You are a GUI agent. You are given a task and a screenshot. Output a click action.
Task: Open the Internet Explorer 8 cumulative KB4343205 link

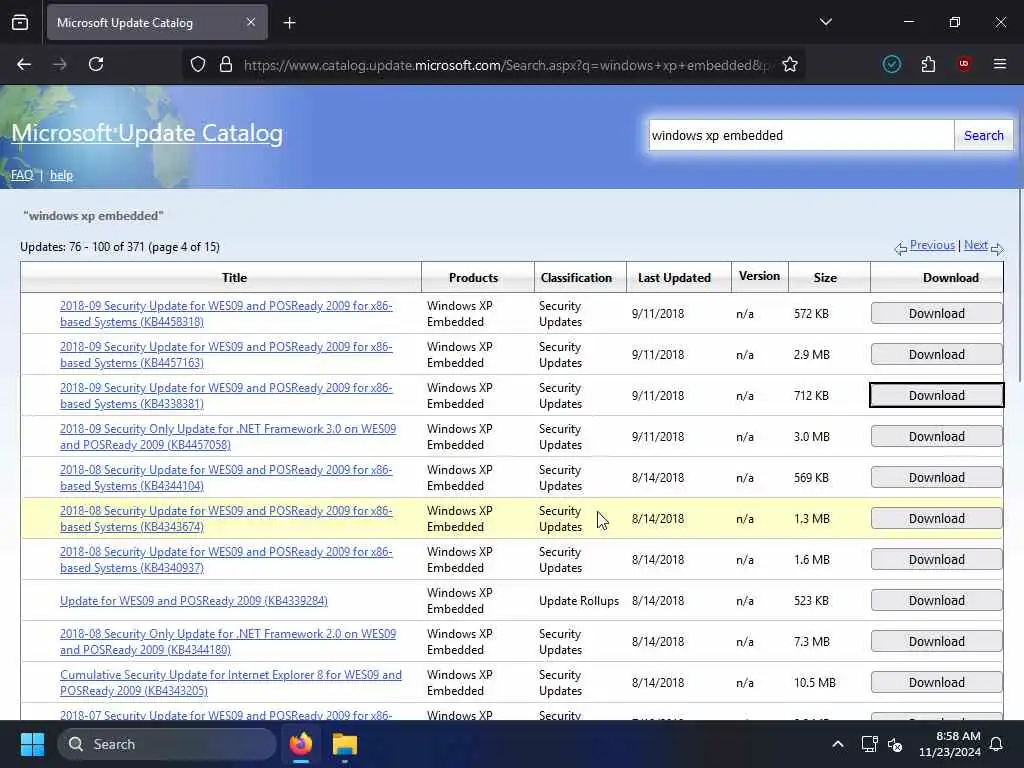[x=231, y=682]
